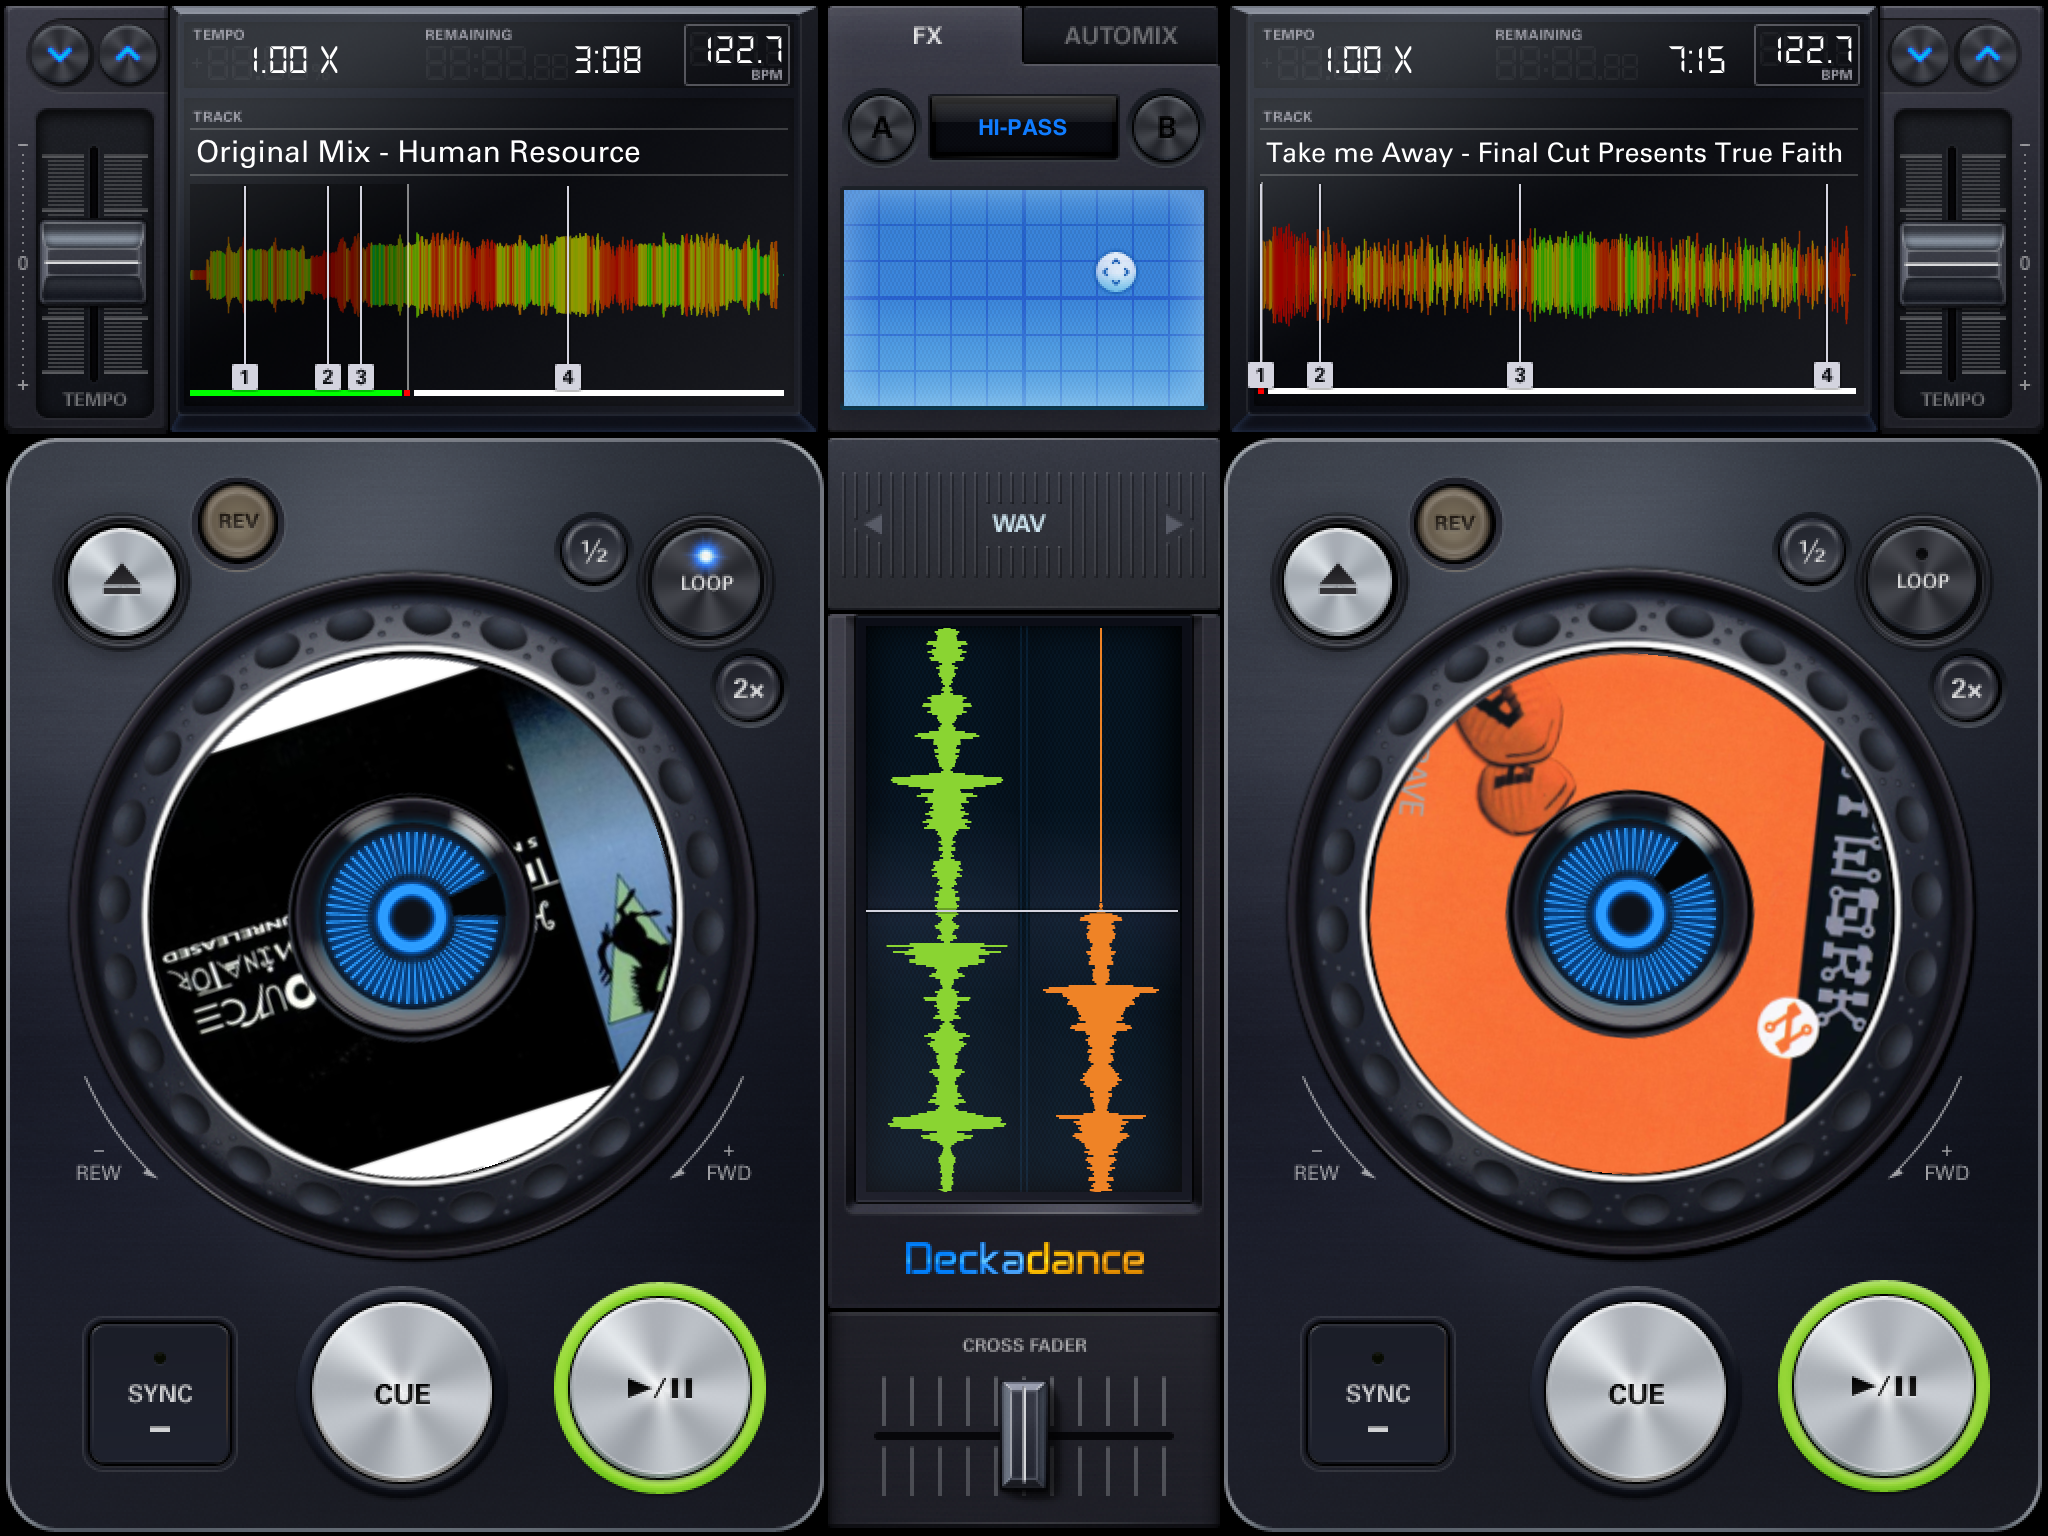Click the left deck tempo fader handle
2048x1536 pixels.
coord(93,262)
